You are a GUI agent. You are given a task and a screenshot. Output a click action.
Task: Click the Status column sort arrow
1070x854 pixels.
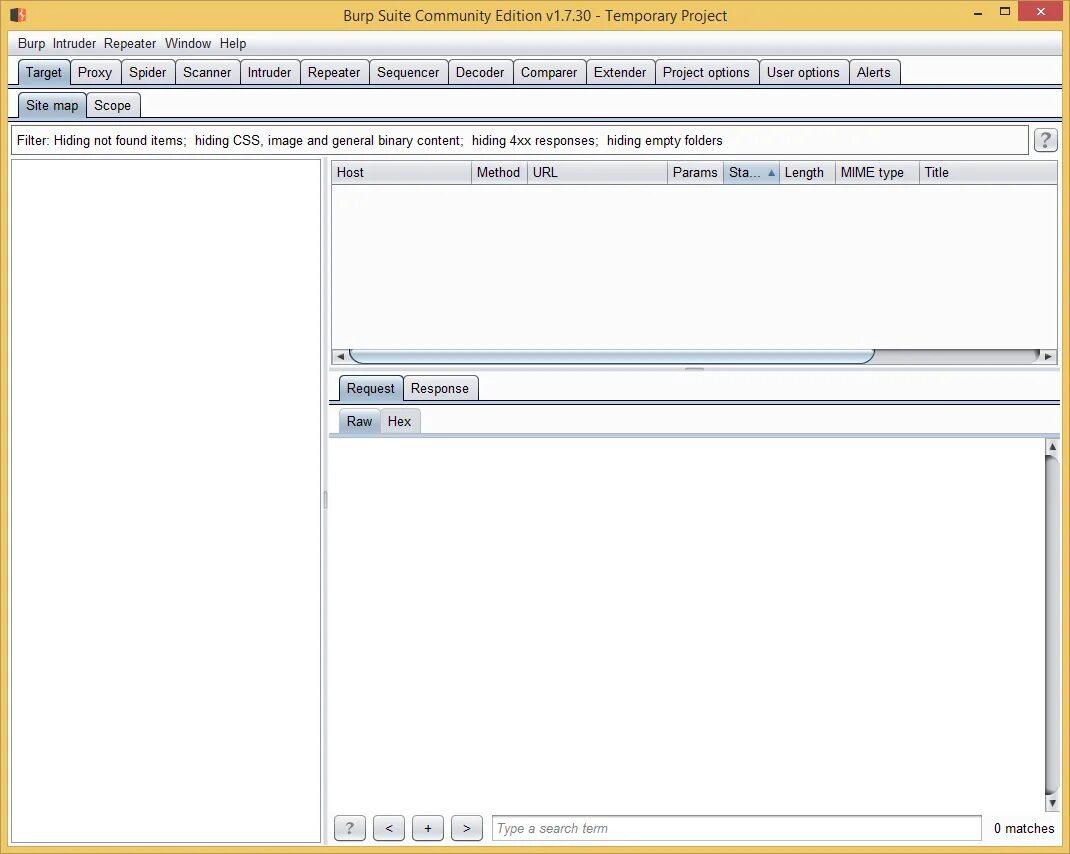click(x=771, y=173)
